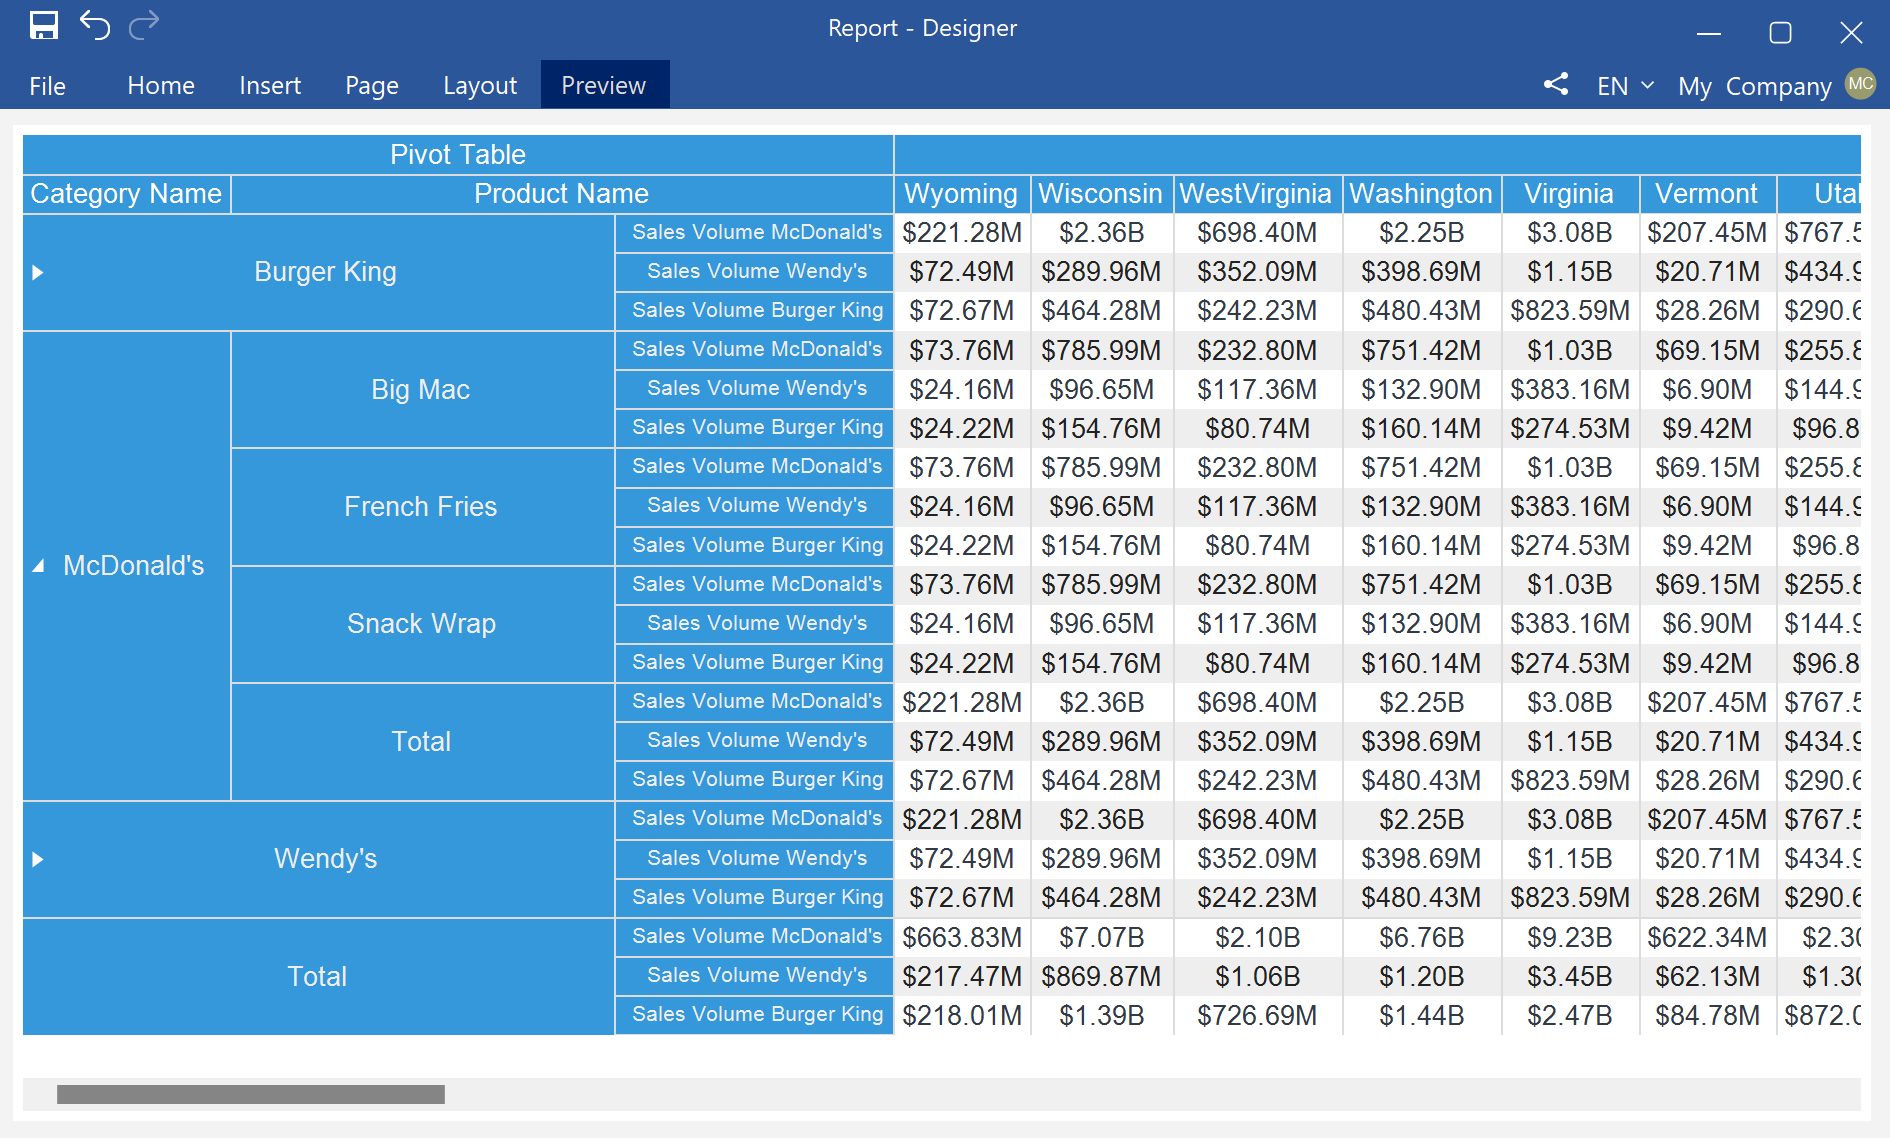Click the My Company label
This screenshot has height=1138, width=1890.
(x=1754, y=86)
